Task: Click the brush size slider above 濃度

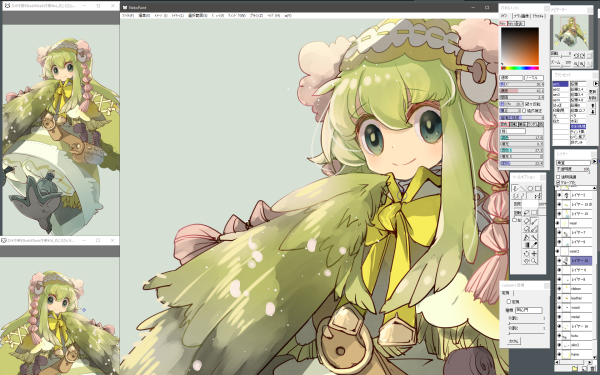Action: (x=522, y=84)
